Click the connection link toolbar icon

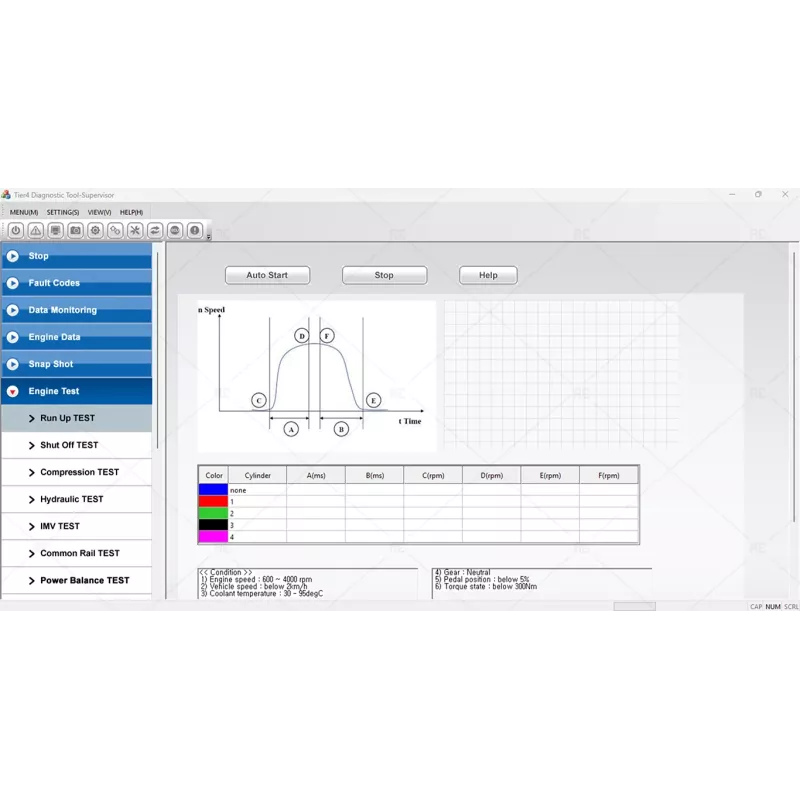click(115, 230)
